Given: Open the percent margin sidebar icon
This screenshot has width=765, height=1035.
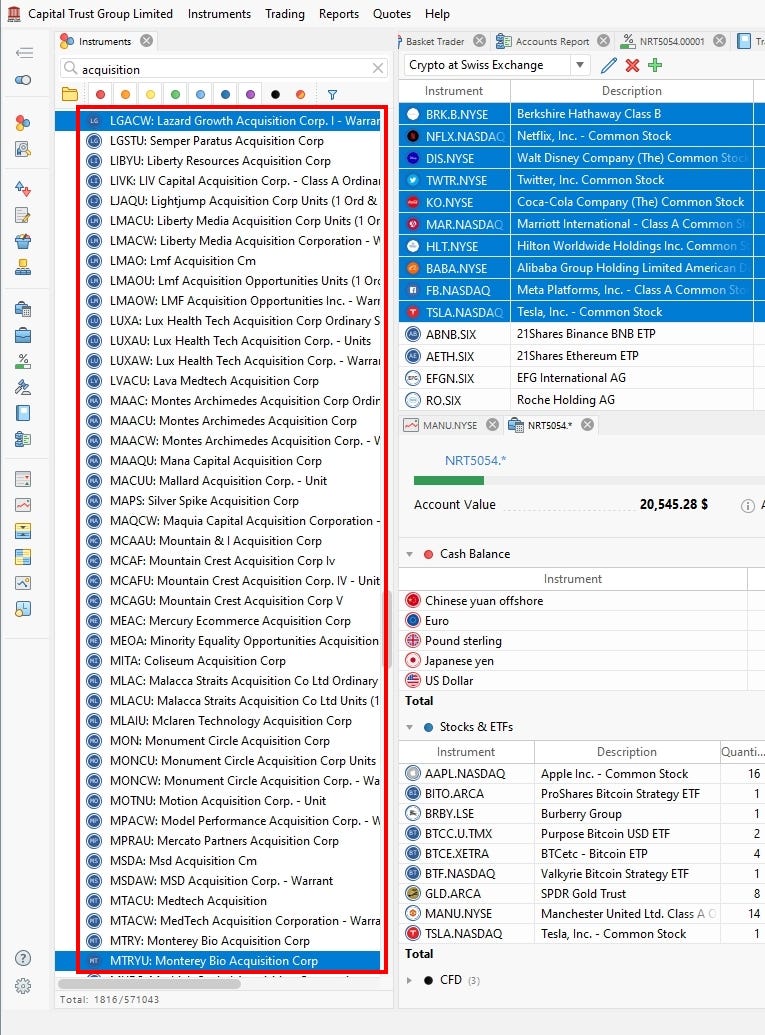Looking at the screenshot, I should 23,361.
